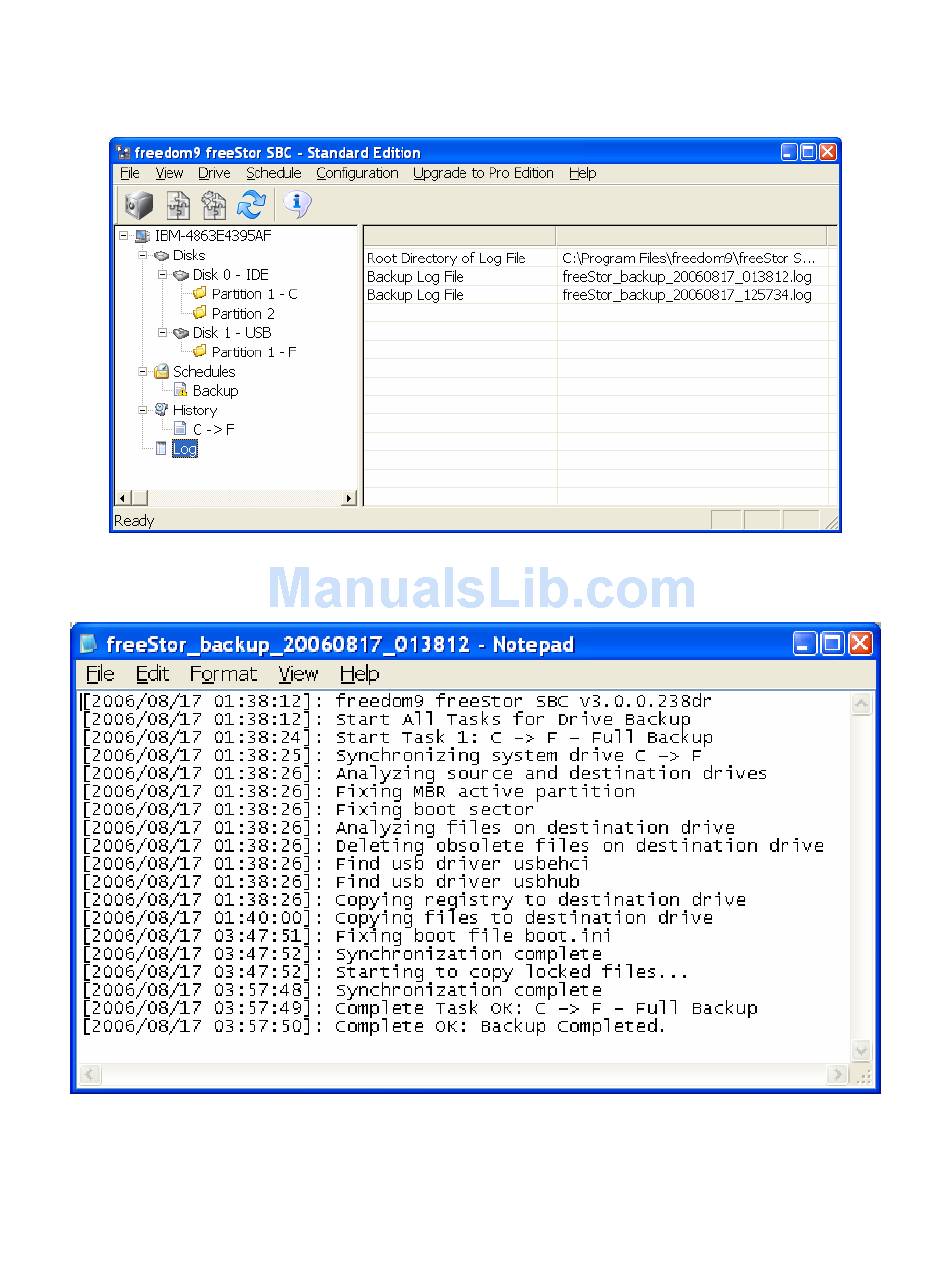Click the document icon beside C -> F

coord(181,428)
